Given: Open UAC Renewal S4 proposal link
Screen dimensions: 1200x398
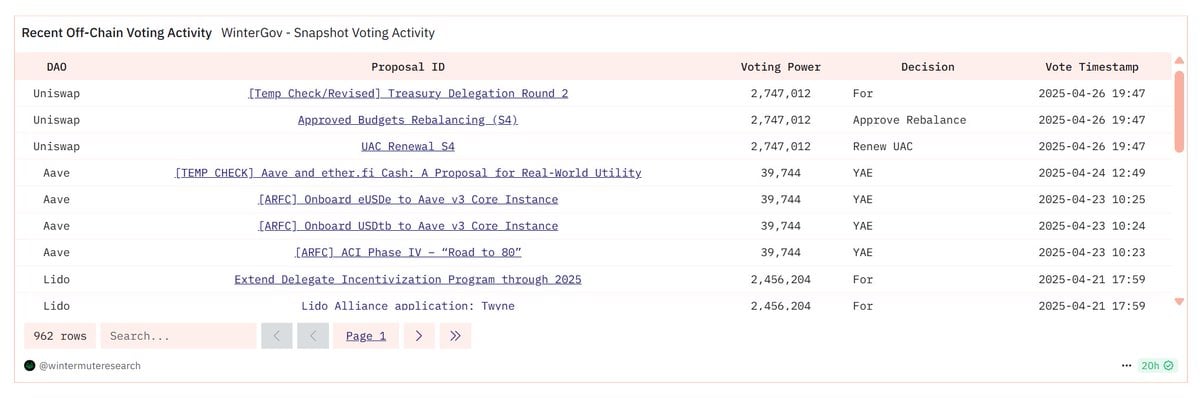Looking at the screenshot, I should [x=408, y=146].
